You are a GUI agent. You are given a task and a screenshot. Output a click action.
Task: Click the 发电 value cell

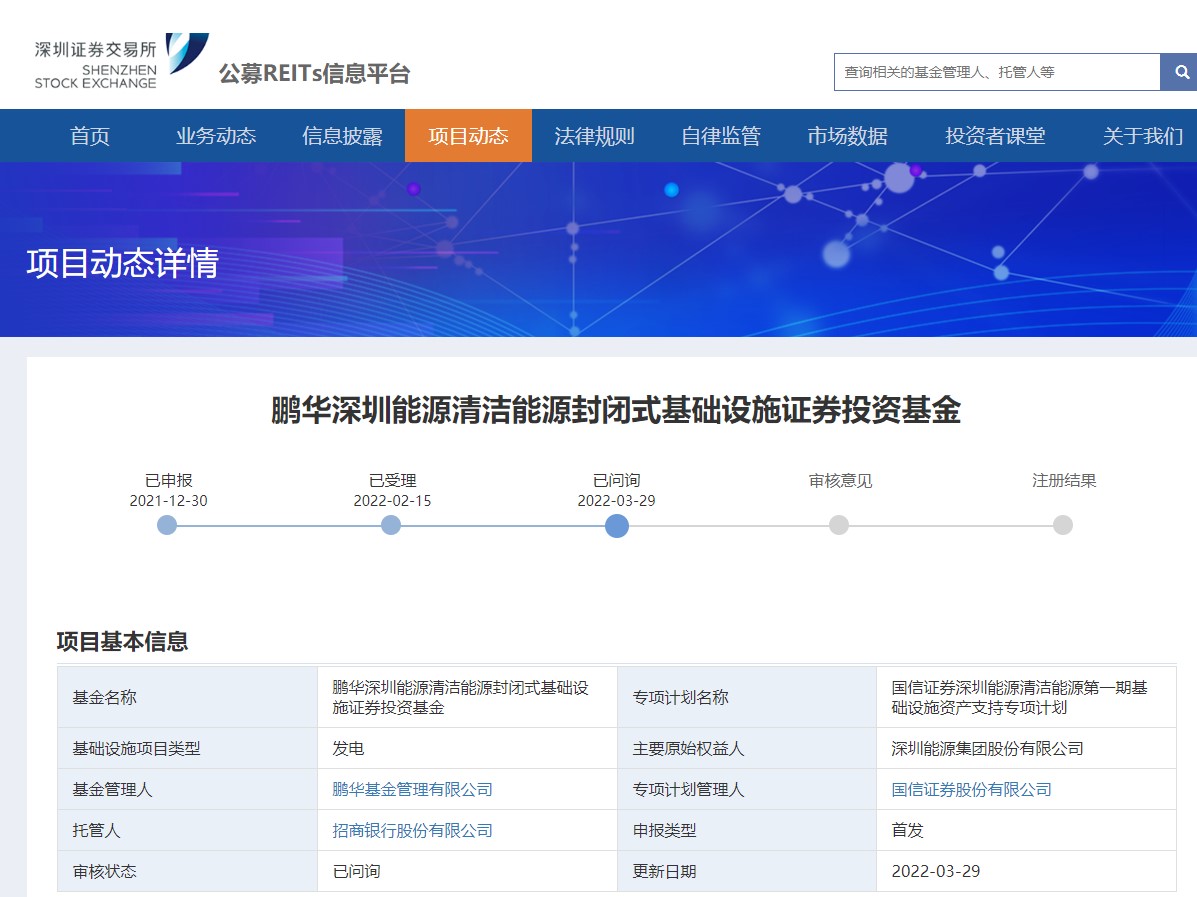pyautogui.click(x=467, y=748)
